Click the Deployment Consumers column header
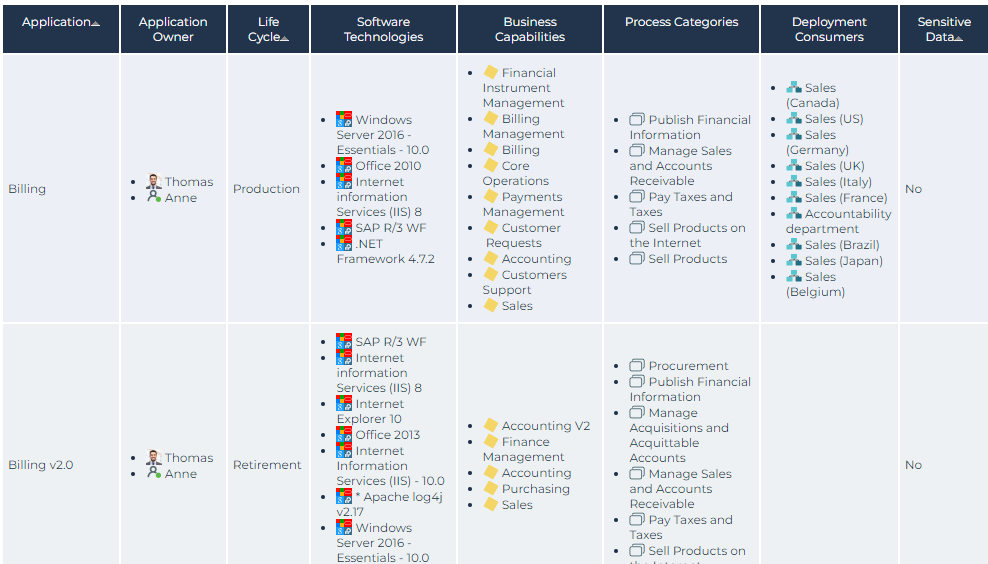The width and height of the screenshot is (988, 564). click(x=829, y=30)
